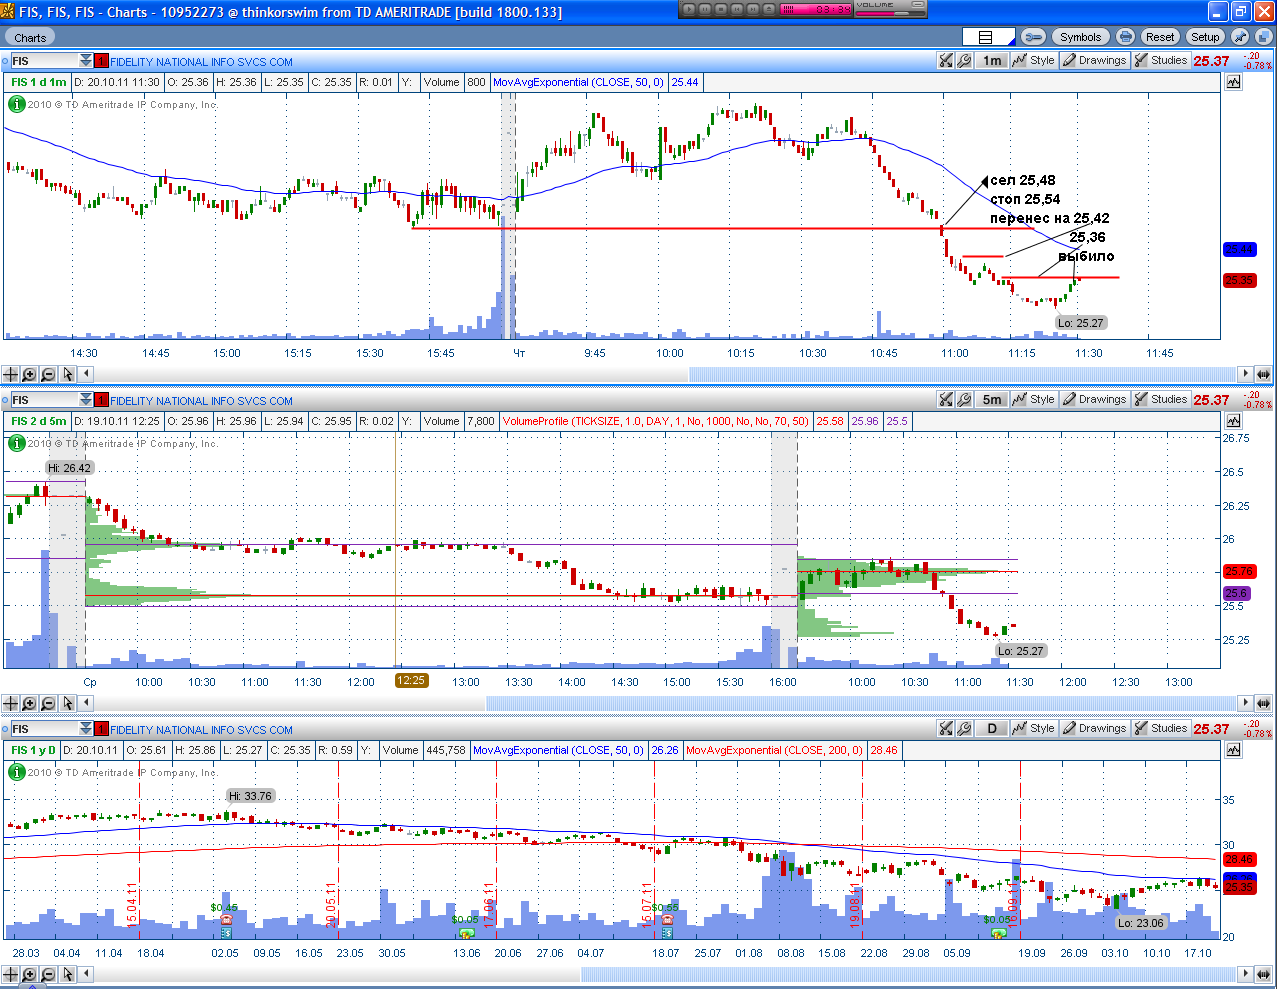Expand the FIS symbol dropdown in top chart
The image size is (1277, 989).
coord(86,61)
